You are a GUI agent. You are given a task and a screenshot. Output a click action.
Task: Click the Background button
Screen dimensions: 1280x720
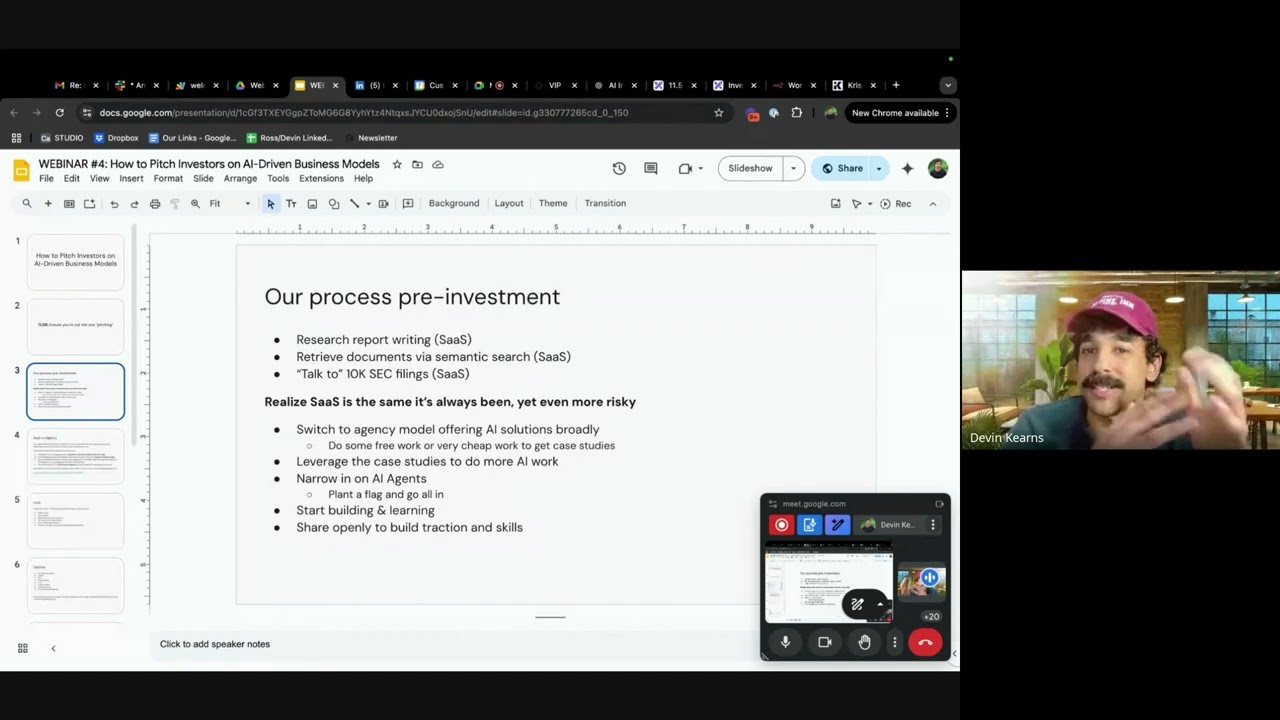pyautogui.click(x=454, y=204)
